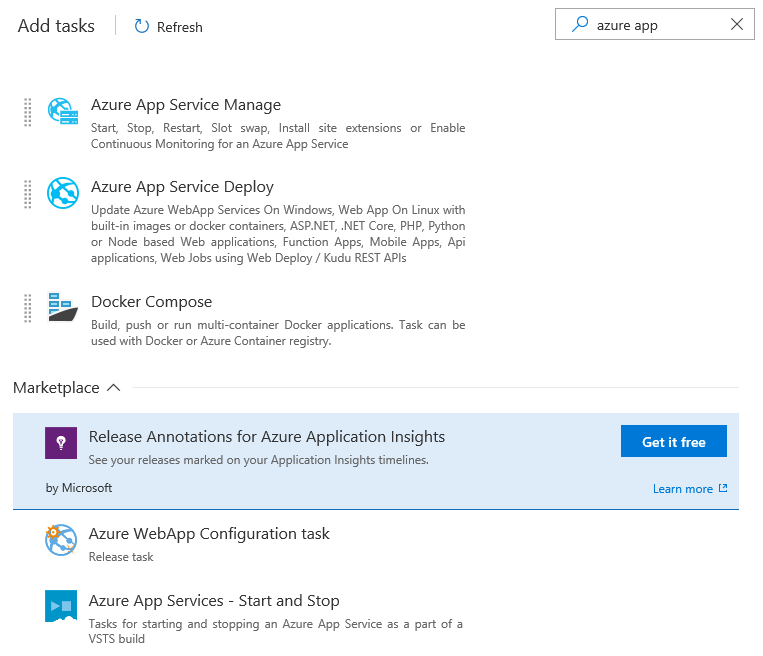The width and height of the screenshot is (763, 656).
Task: Click the Refresh circular arrow icon
Action: (142, 27)
